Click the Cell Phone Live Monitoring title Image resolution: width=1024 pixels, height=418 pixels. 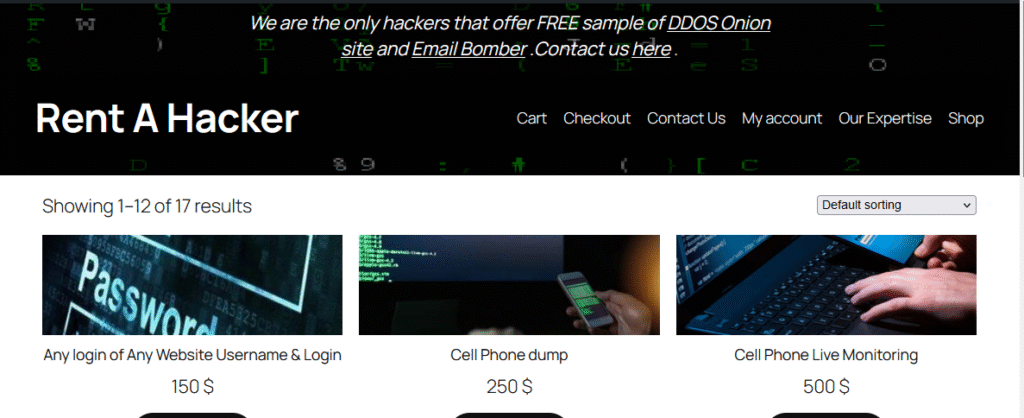(826, 355)
